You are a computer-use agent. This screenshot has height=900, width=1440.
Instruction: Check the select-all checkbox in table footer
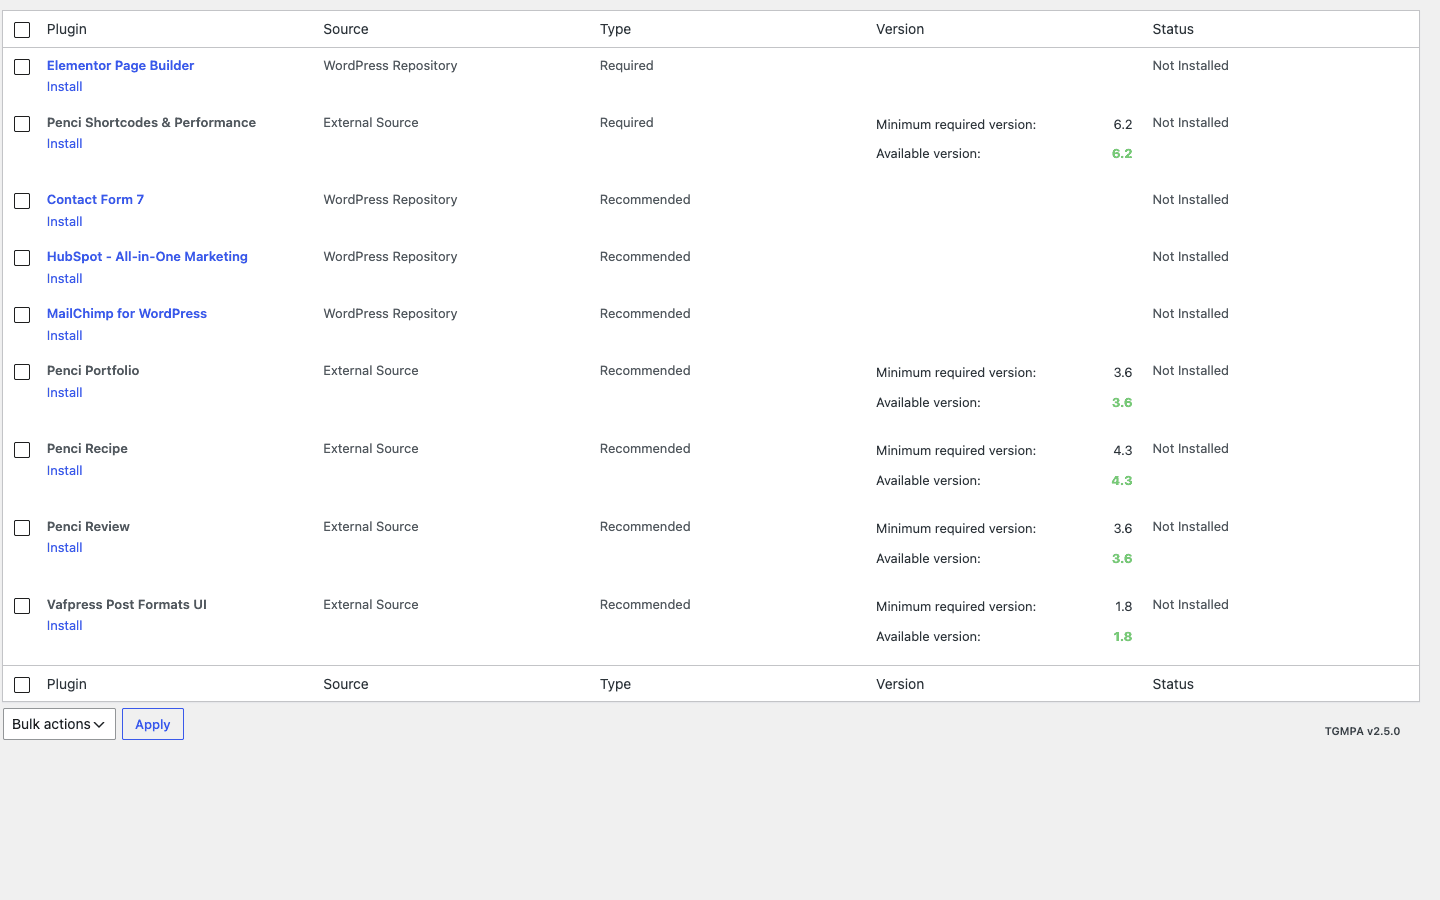pos(22,685)
